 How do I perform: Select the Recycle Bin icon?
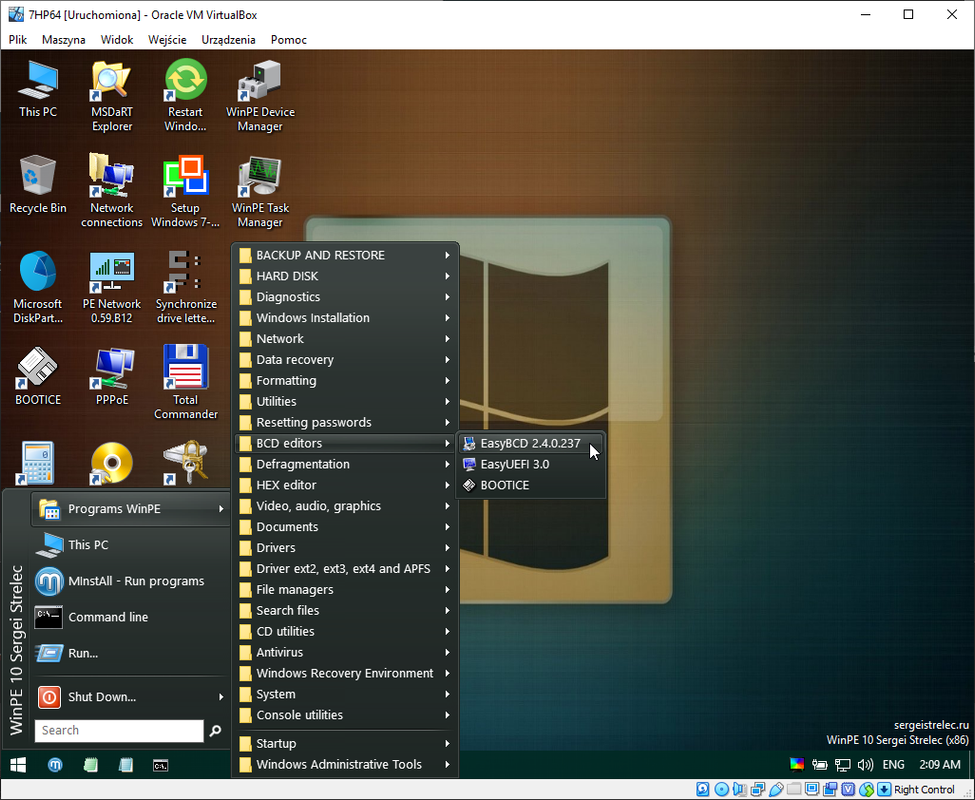click(x=38, y=185)
